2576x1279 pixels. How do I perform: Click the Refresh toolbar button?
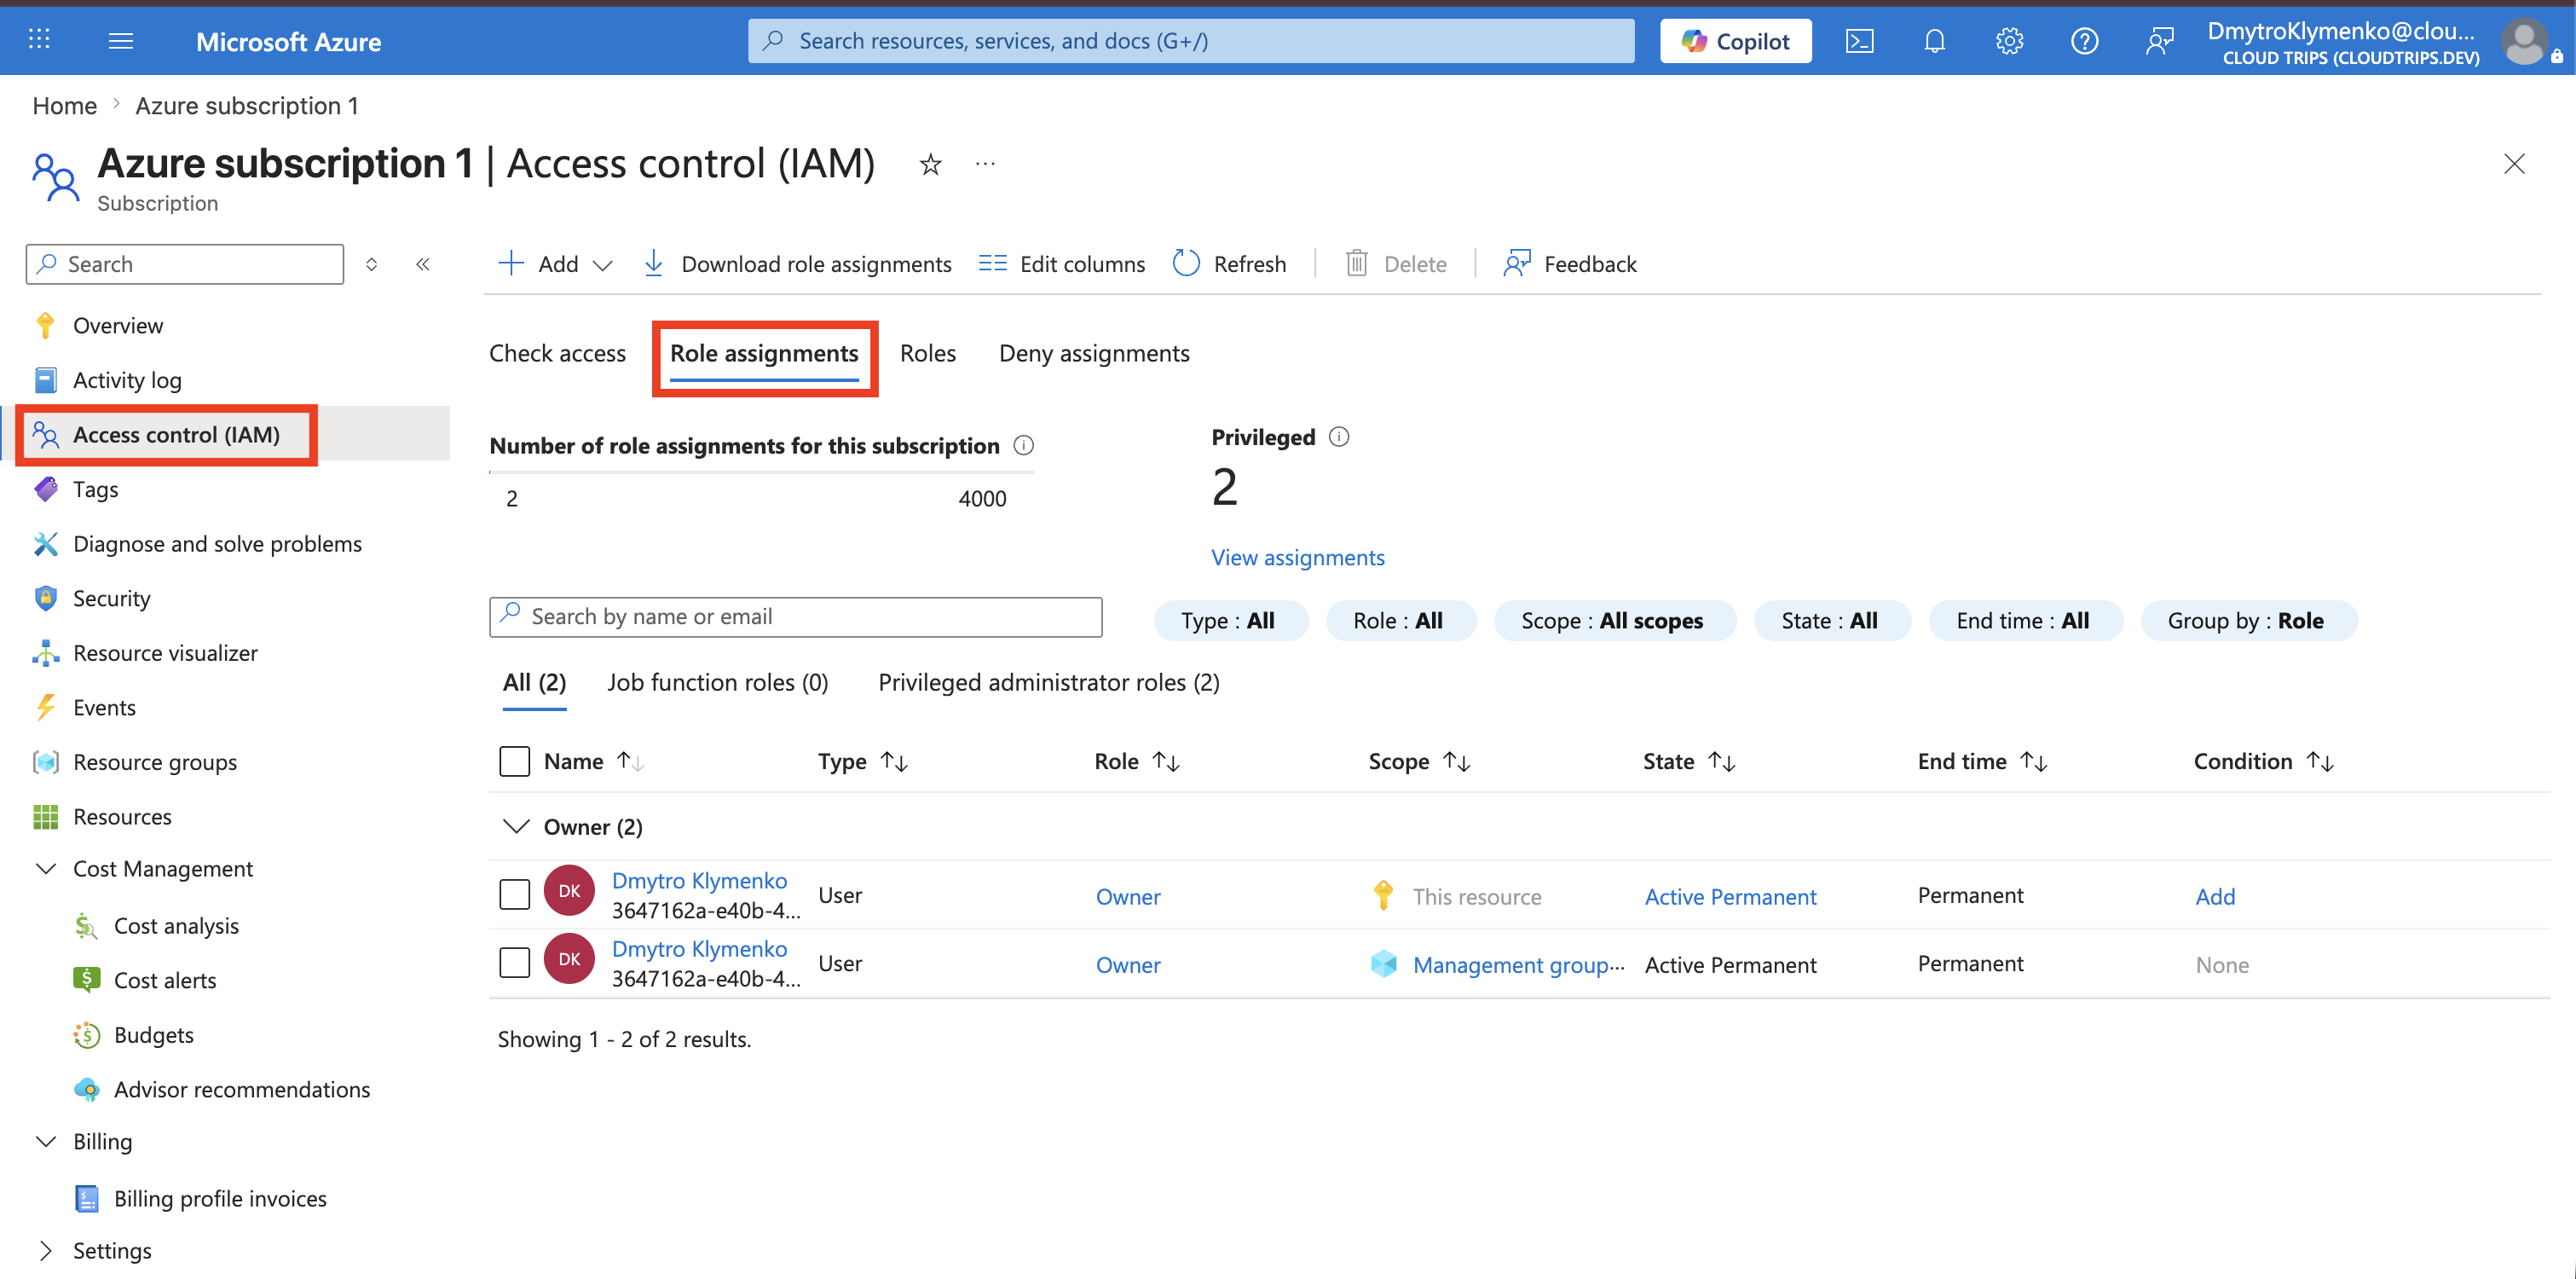click(1229, 264)
